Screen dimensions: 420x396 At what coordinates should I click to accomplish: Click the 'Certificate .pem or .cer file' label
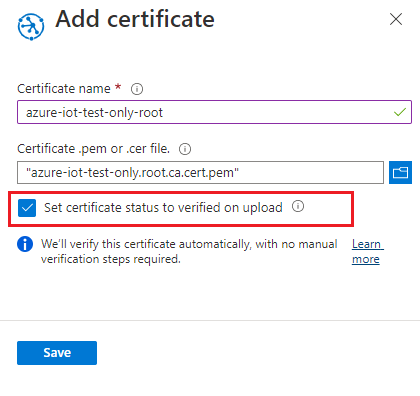coord(94,149)
